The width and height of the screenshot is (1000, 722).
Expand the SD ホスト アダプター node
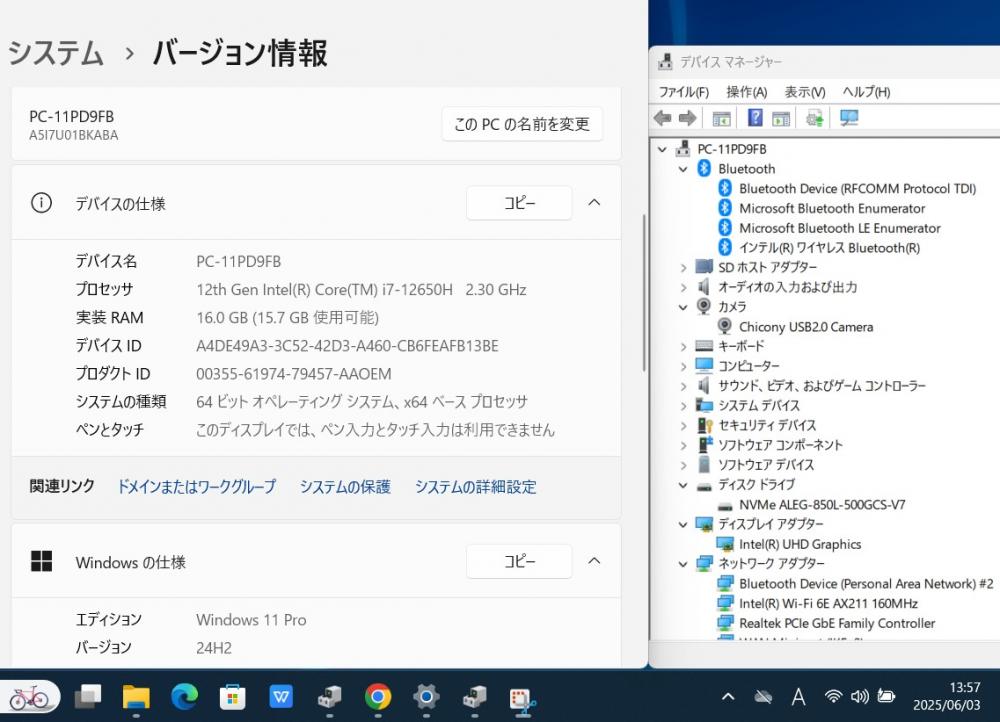(683, 267)
